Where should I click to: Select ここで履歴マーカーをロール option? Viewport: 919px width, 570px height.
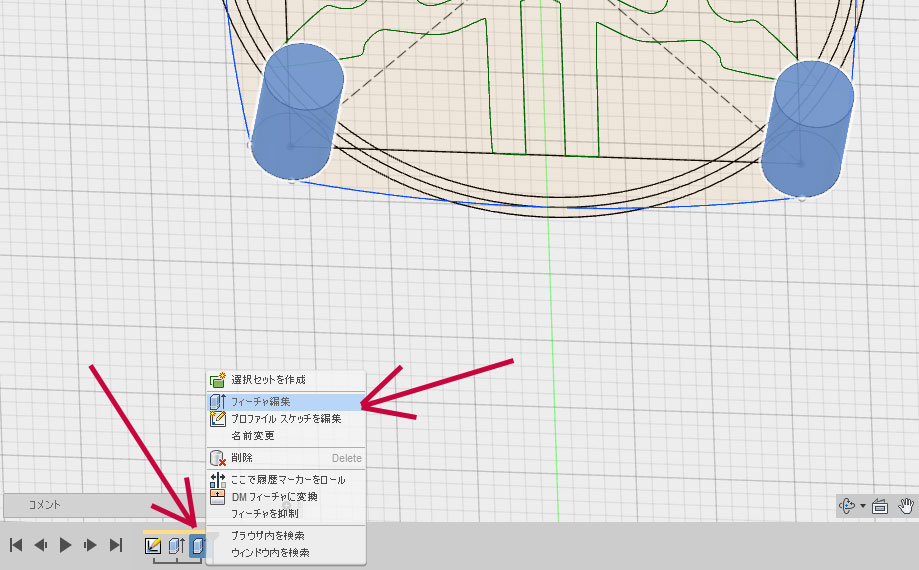click(288, 480)
